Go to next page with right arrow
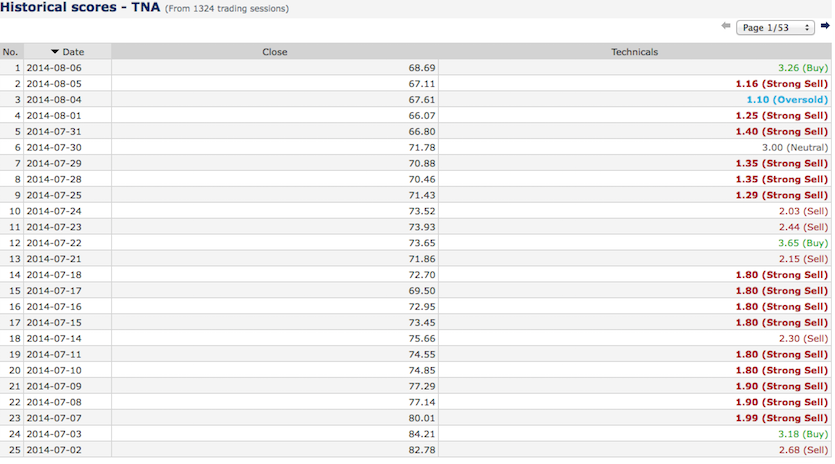The height and width of the screenshot is (464, 835). [x=825, y=26]
